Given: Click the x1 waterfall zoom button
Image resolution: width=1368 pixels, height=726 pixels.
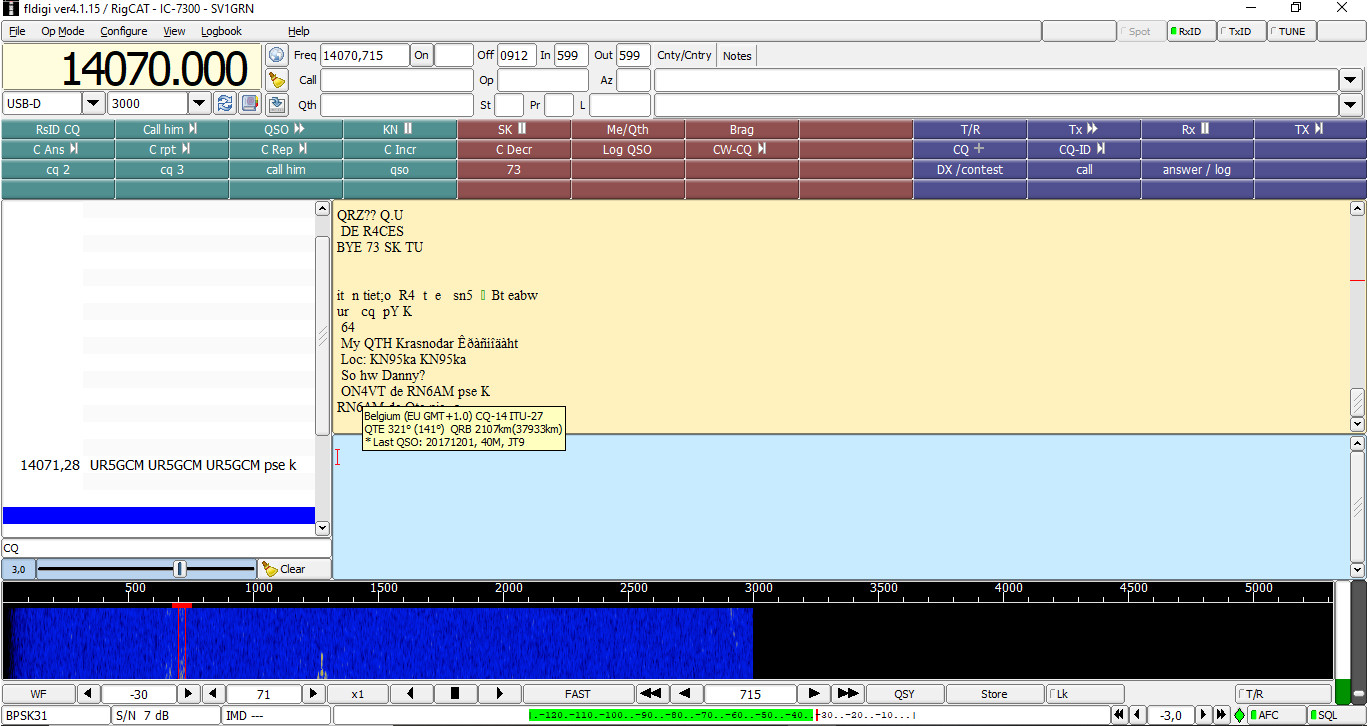Looking at the screenshot, I should (x=358, y=694).
